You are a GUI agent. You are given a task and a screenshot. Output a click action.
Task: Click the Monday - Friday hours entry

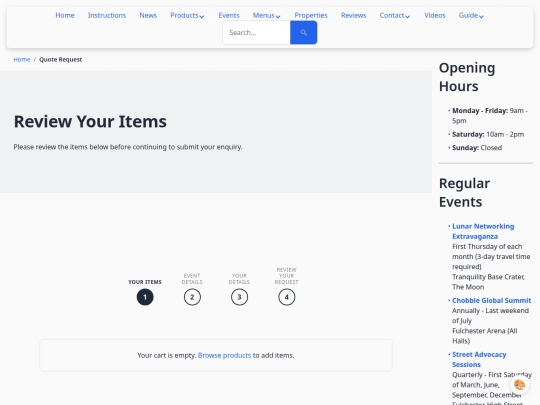click(x=490, y=116)
